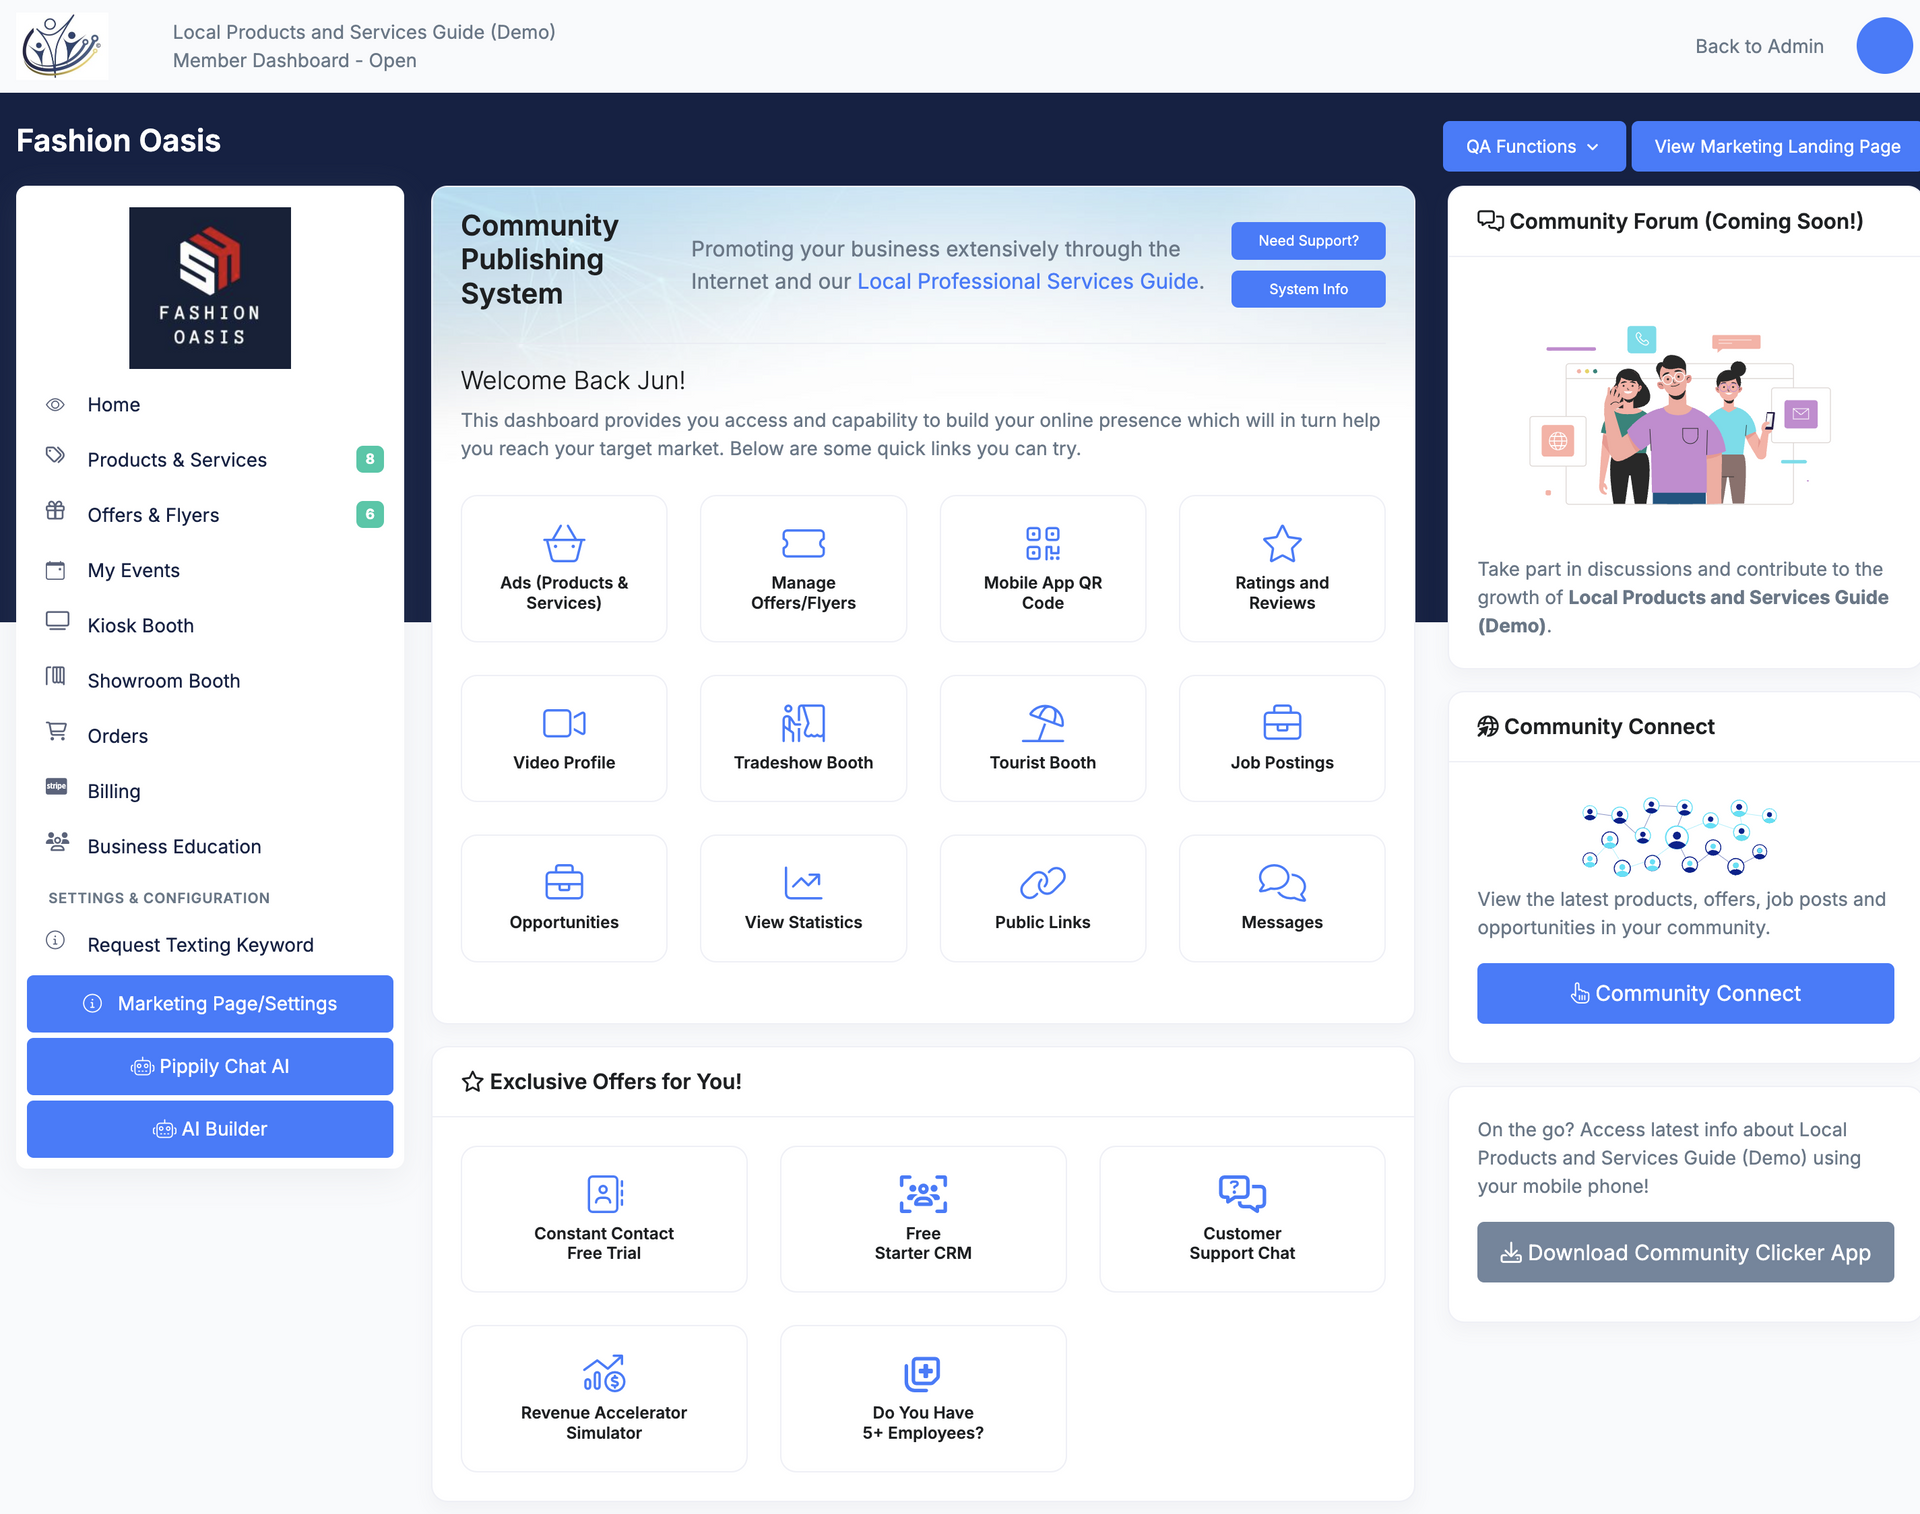Screen dimensions: 1920x1514
Task: Click the Need Support? button
Action: pyautogui.click(x=1307, y=240)
